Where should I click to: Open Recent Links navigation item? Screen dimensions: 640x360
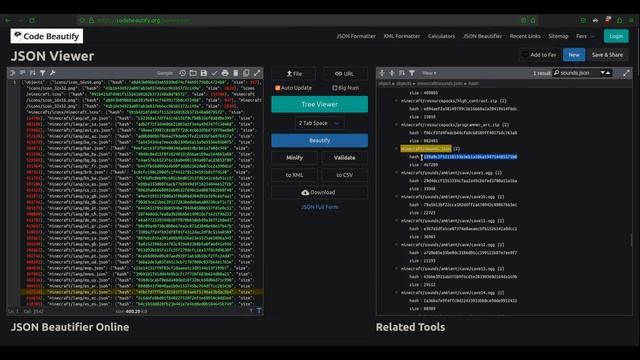coord(525,36)
